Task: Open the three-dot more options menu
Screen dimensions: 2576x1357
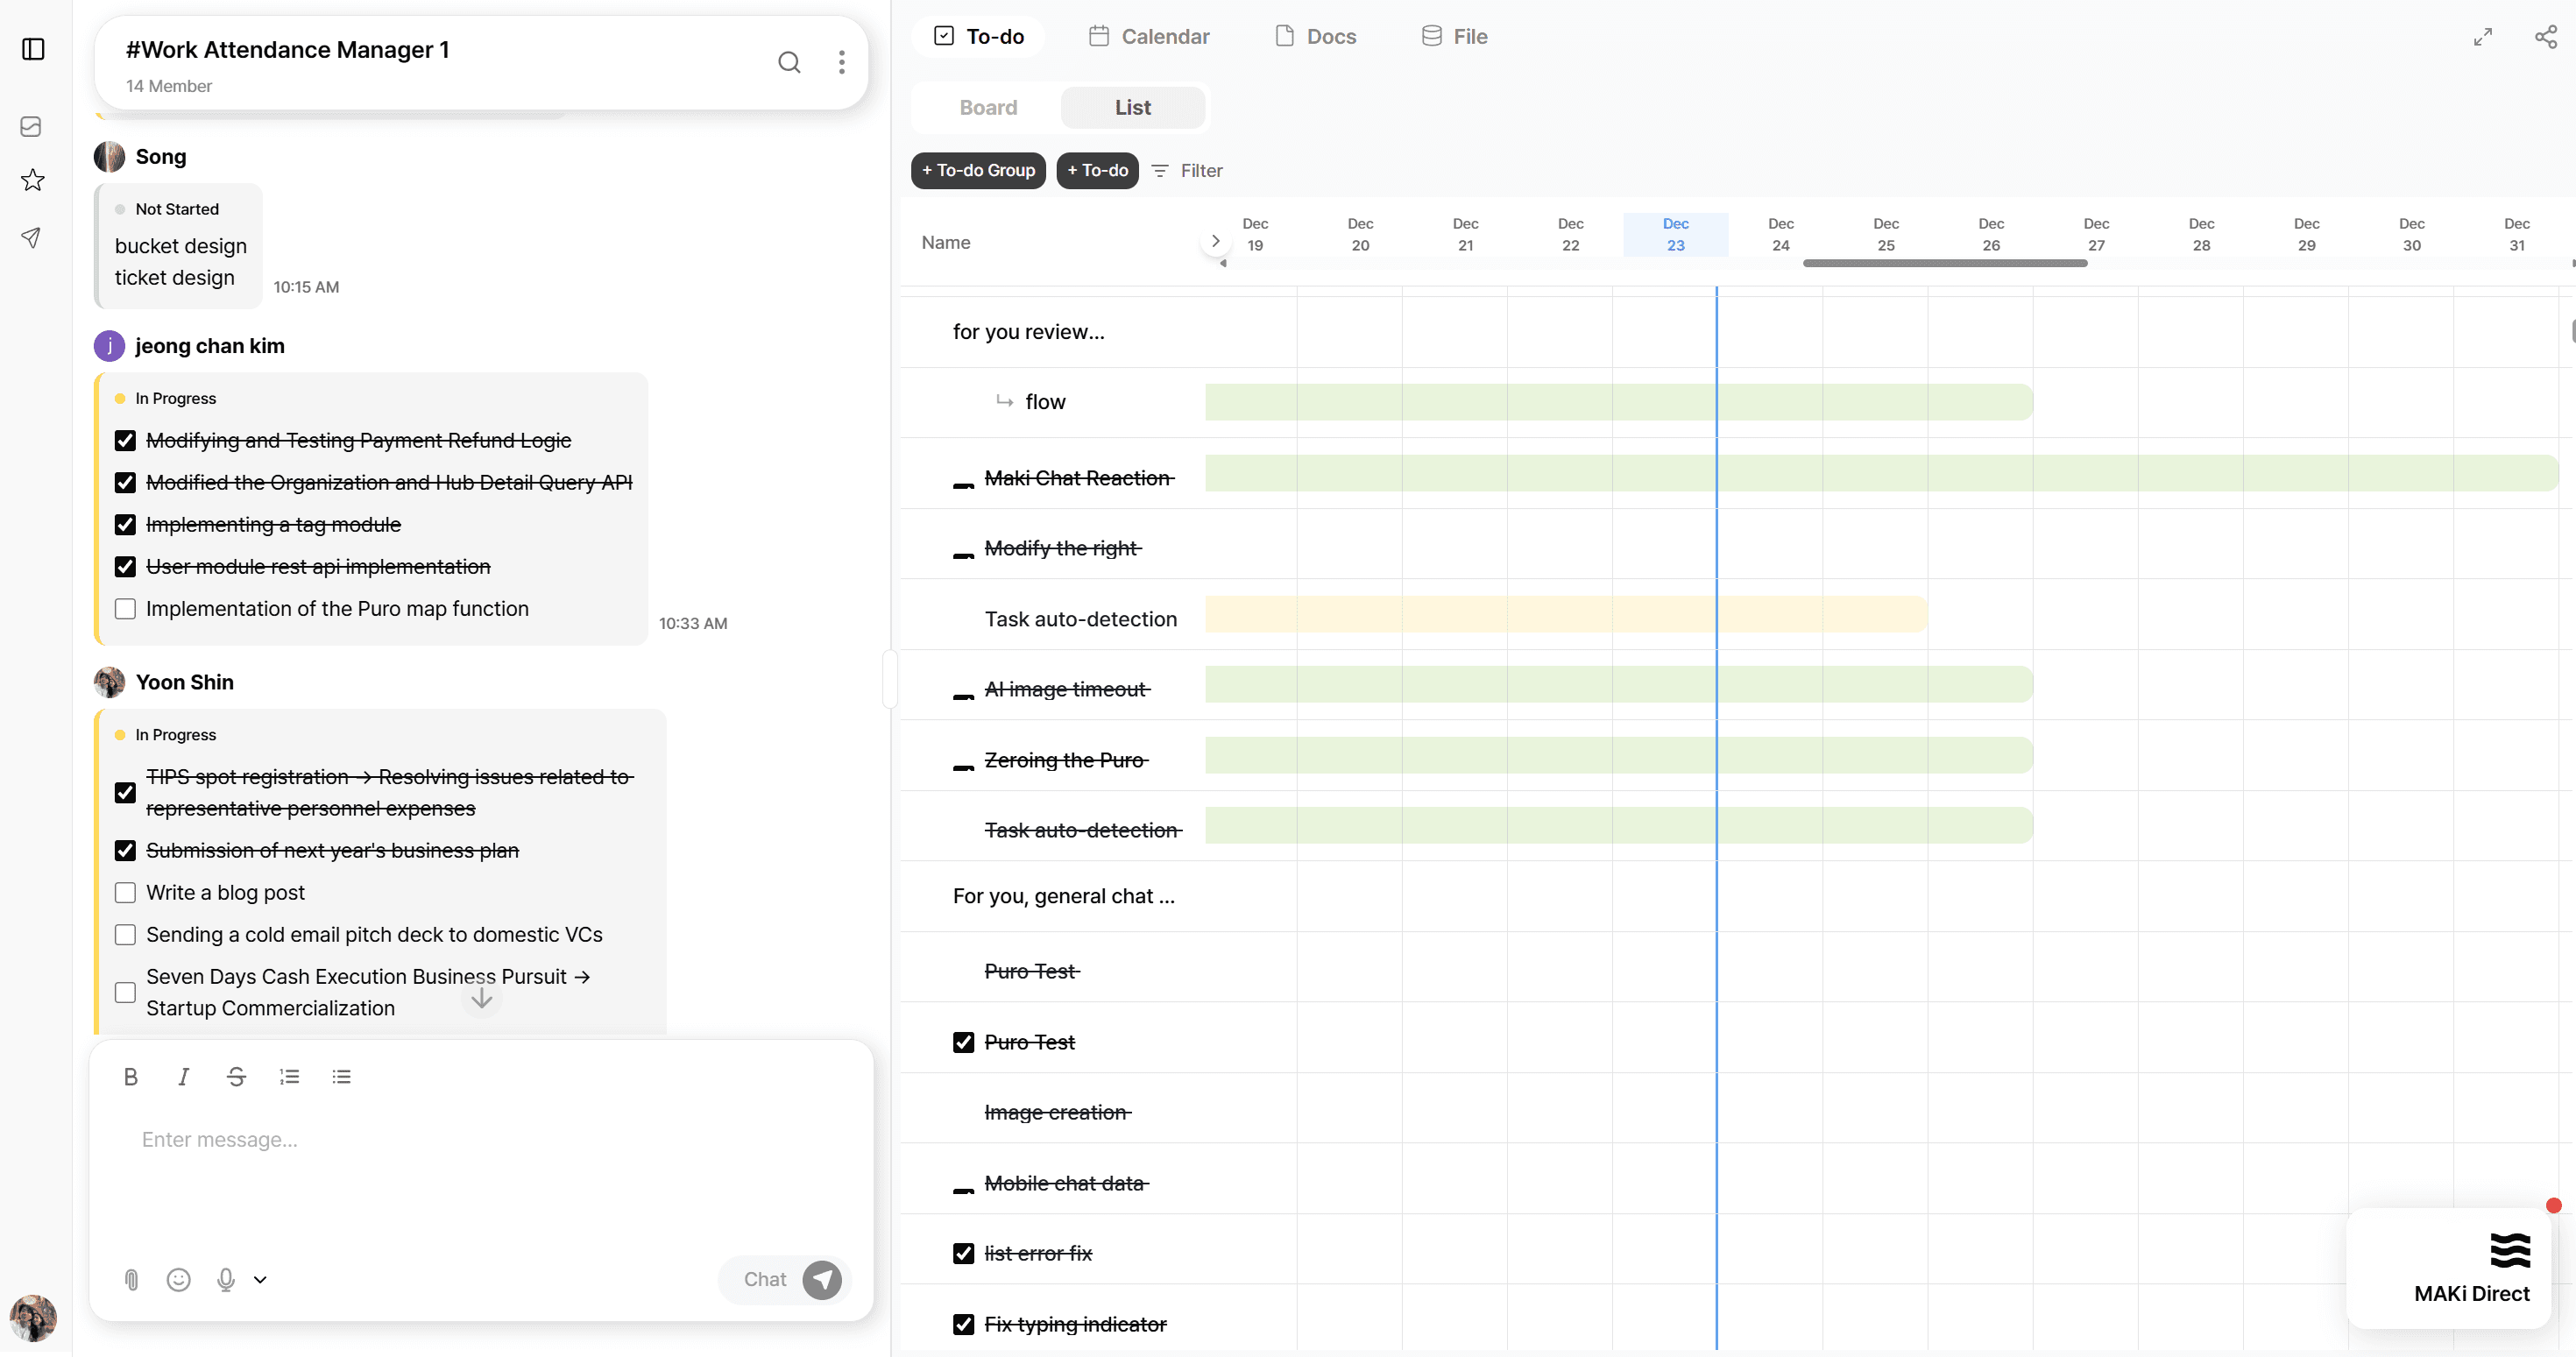Action: pyautogui.click(x=842, y=63)
